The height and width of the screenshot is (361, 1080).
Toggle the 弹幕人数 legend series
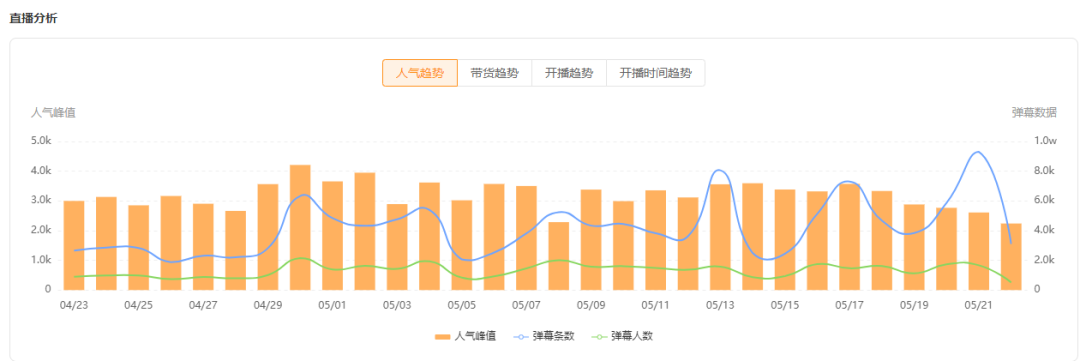622,336
